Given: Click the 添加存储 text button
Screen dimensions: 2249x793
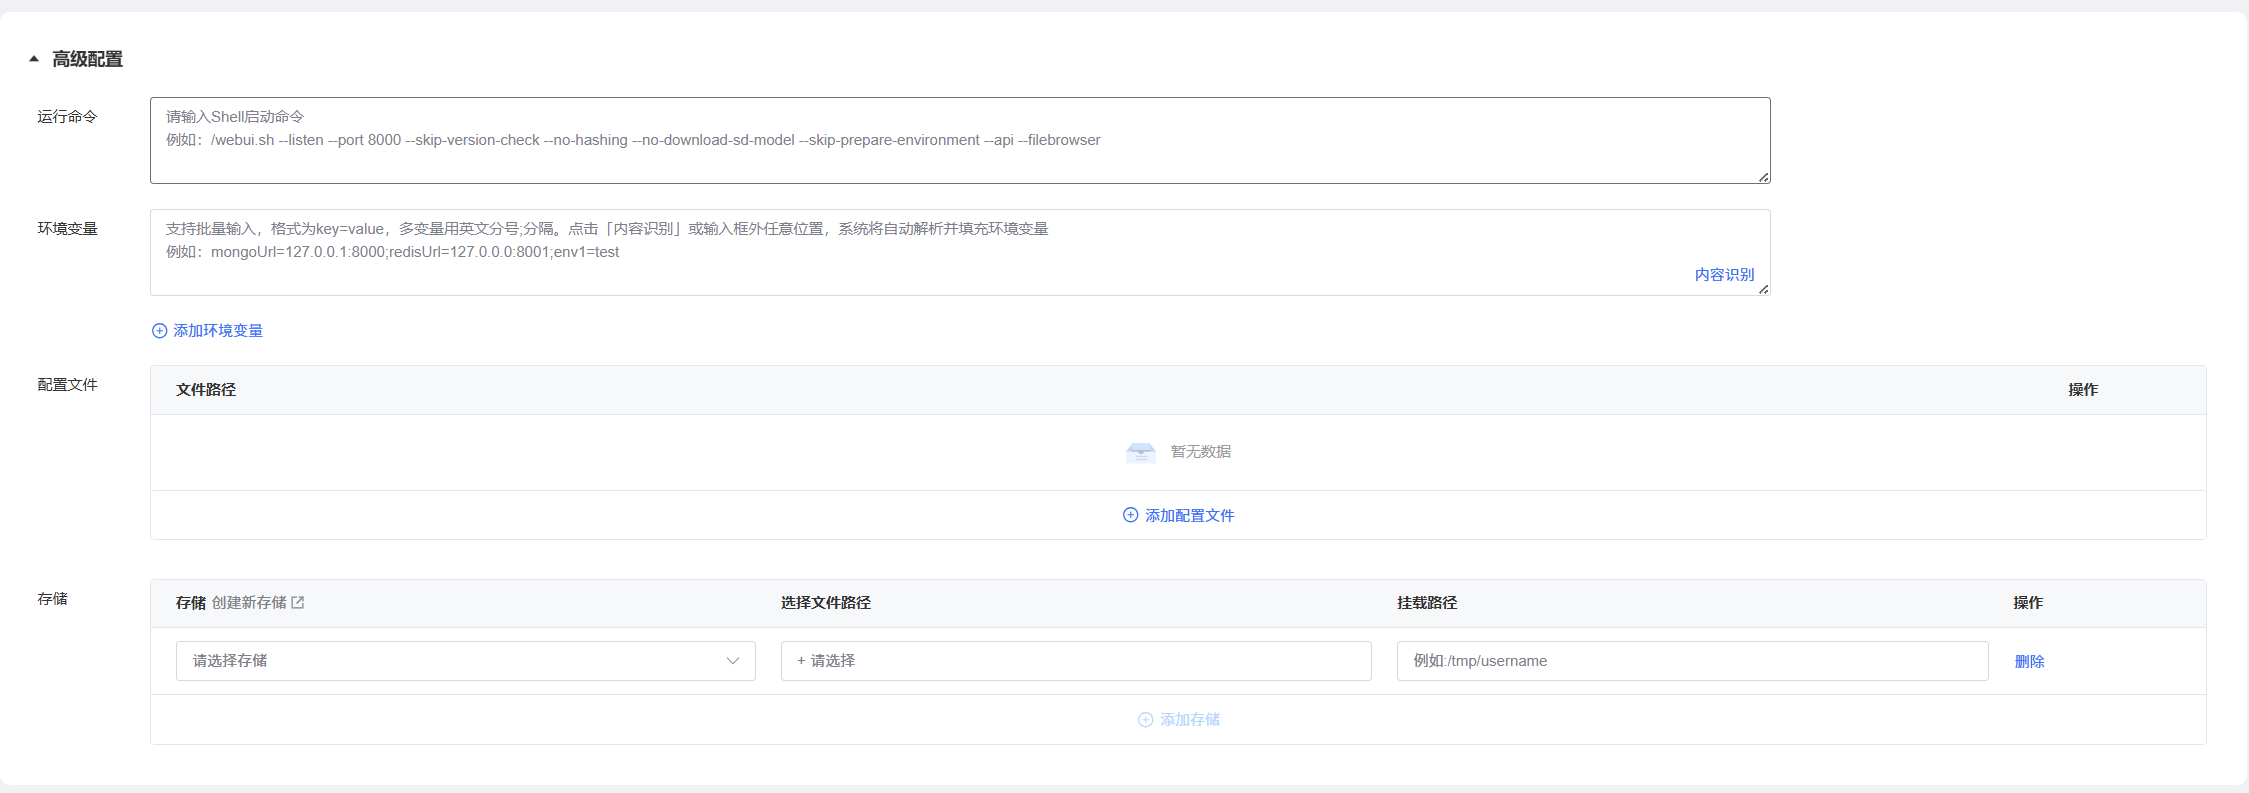Looking at the screenshot, I should click(x=1190, y=720).
